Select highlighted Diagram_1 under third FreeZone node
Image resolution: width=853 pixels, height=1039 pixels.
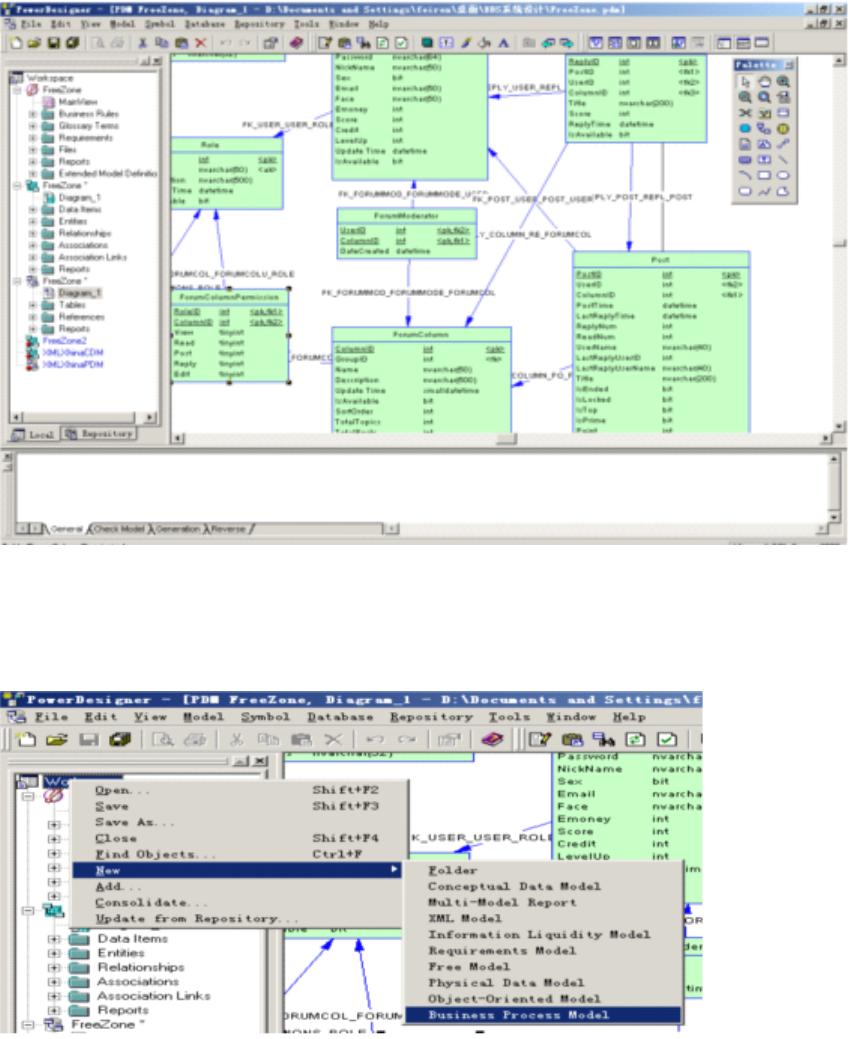click(x=80, y=293)
